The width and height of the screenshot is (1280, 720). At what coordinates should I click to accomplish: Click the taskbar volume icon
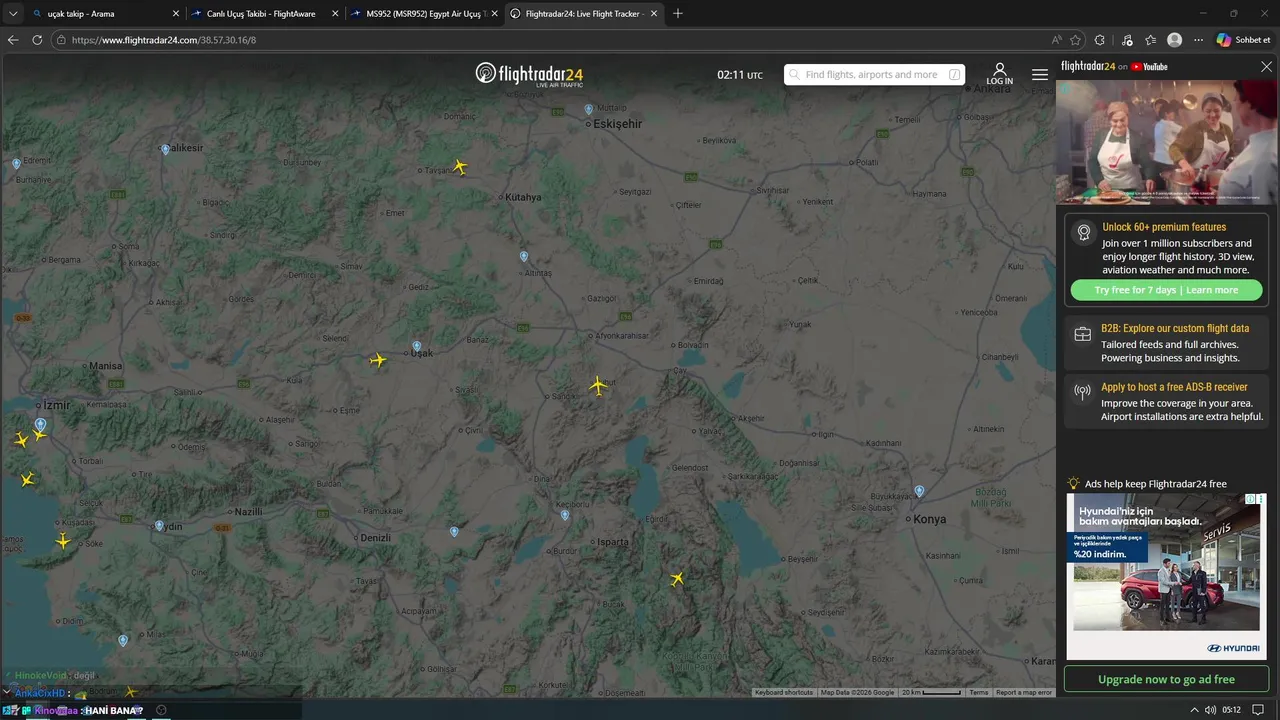point(1210,710)
